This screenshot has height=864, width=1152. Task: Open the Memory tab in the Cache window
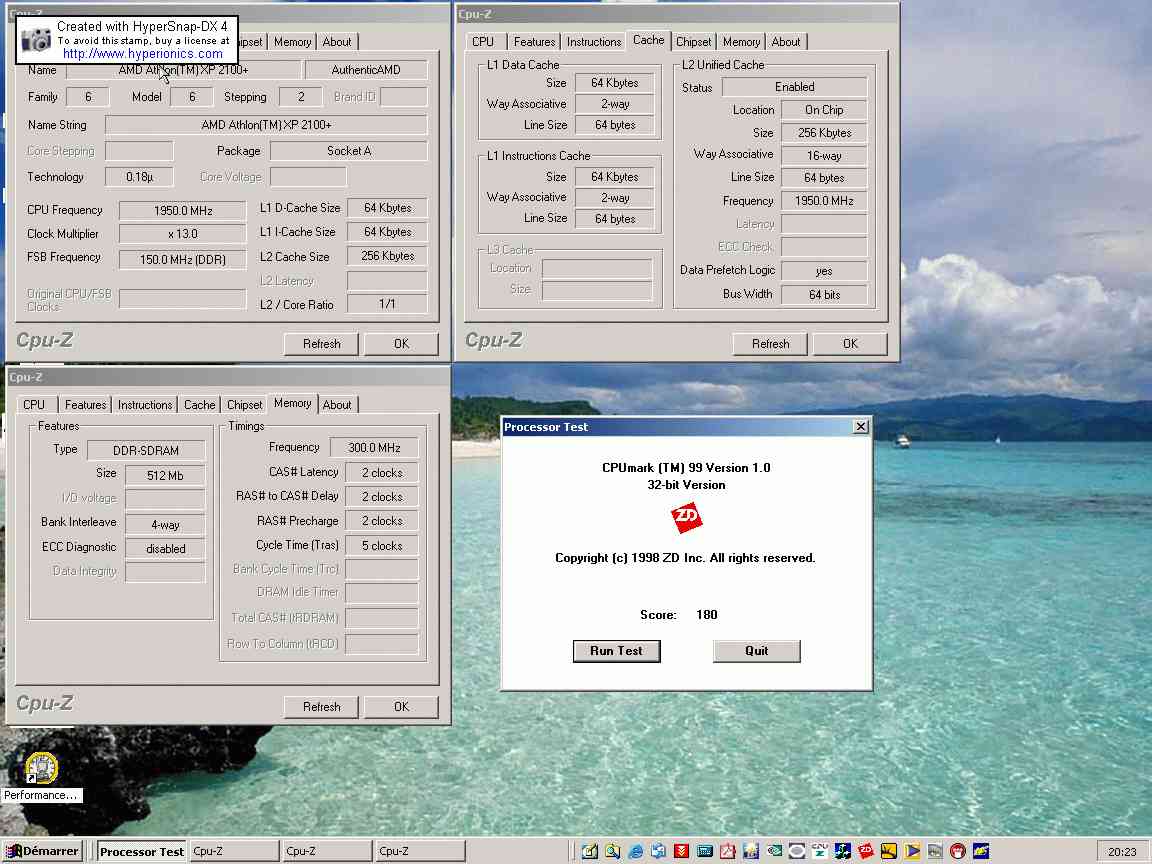pyautogui.click(x=741, y=42)
